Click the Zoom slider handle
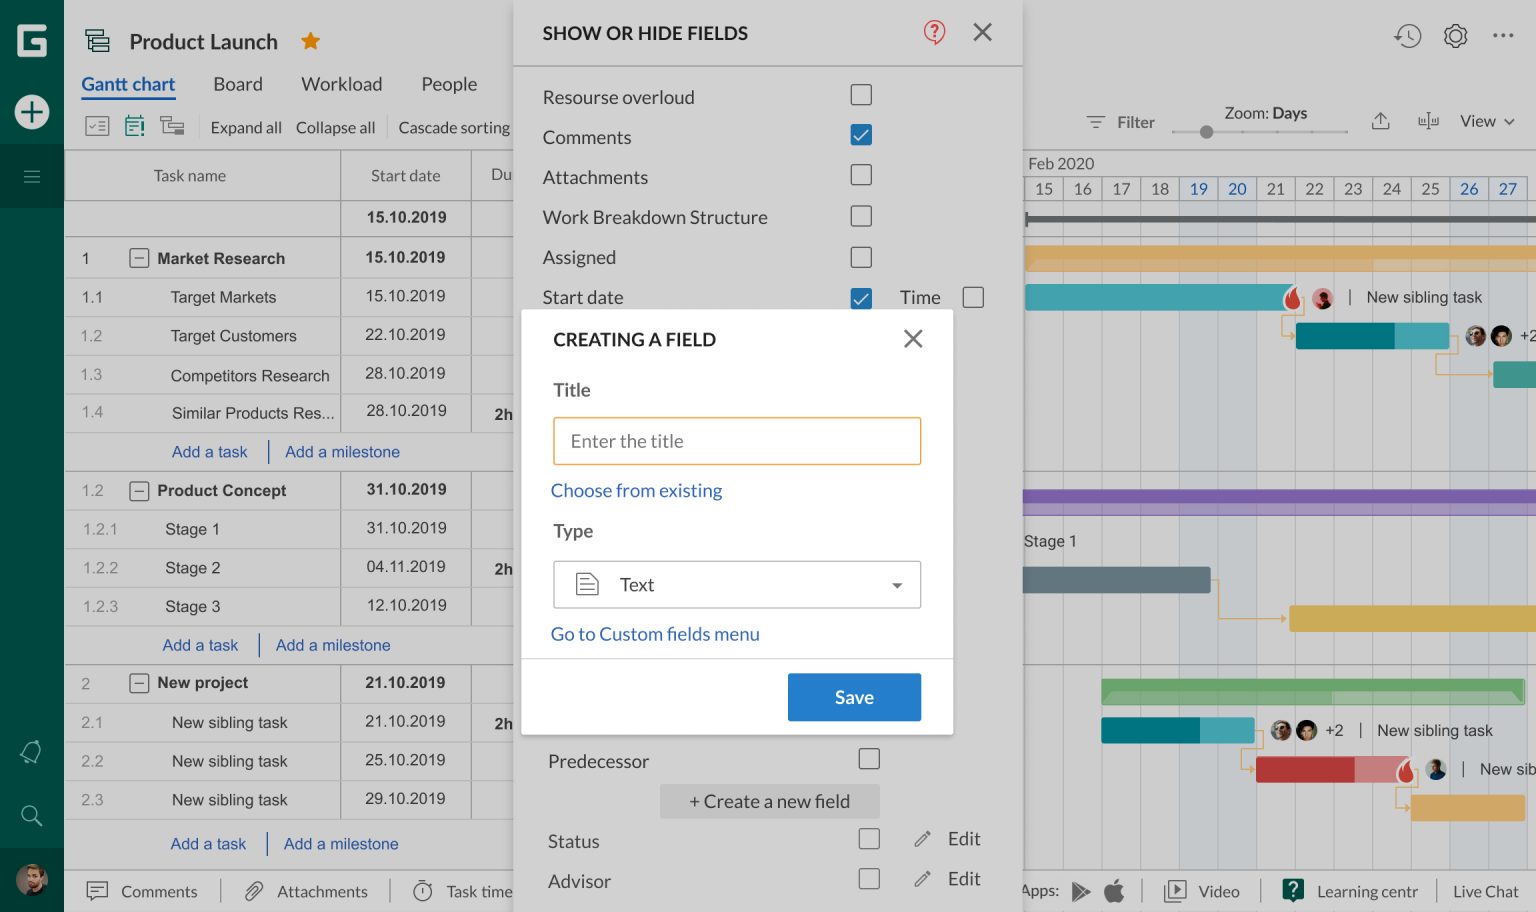Screen dimensions: 1536x912 1206,132
